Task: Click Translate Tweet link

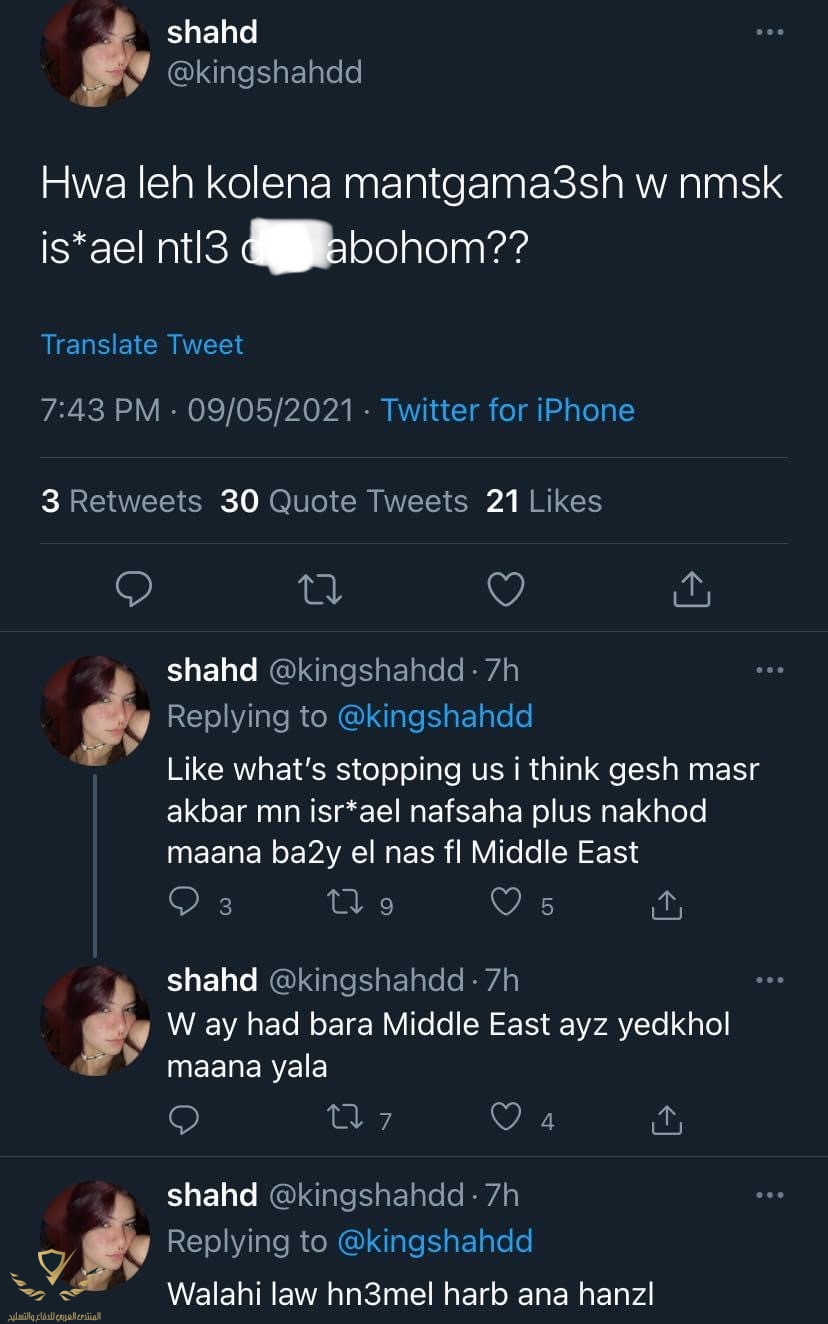Action: (142, 345)
